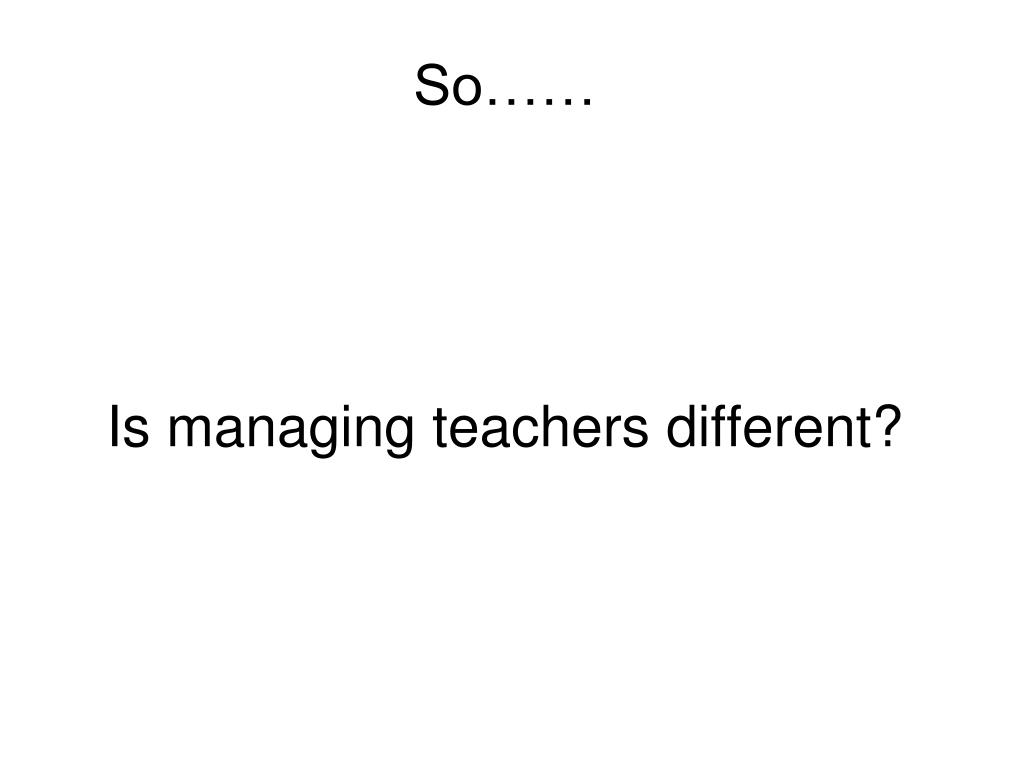1024x768 pixels.
Task: Click the word "Is" in the question
Action: (129, 426)
